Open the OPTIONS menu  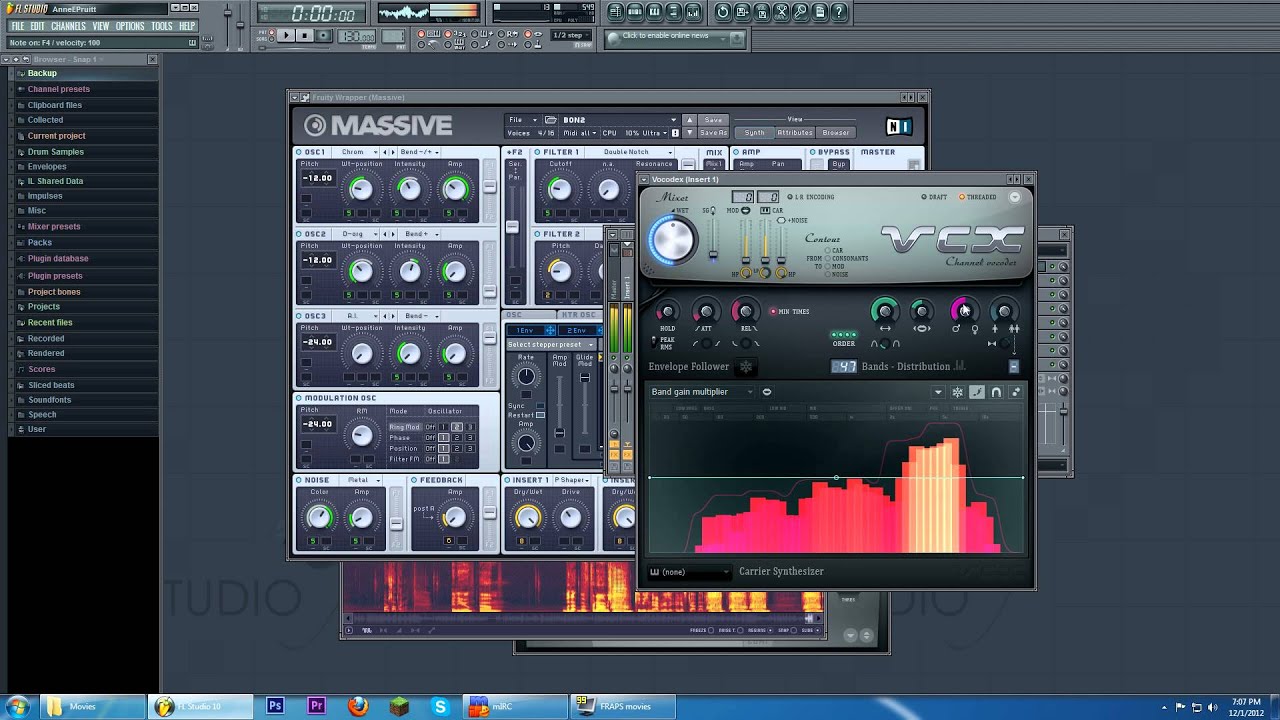(x=130, y=26)
